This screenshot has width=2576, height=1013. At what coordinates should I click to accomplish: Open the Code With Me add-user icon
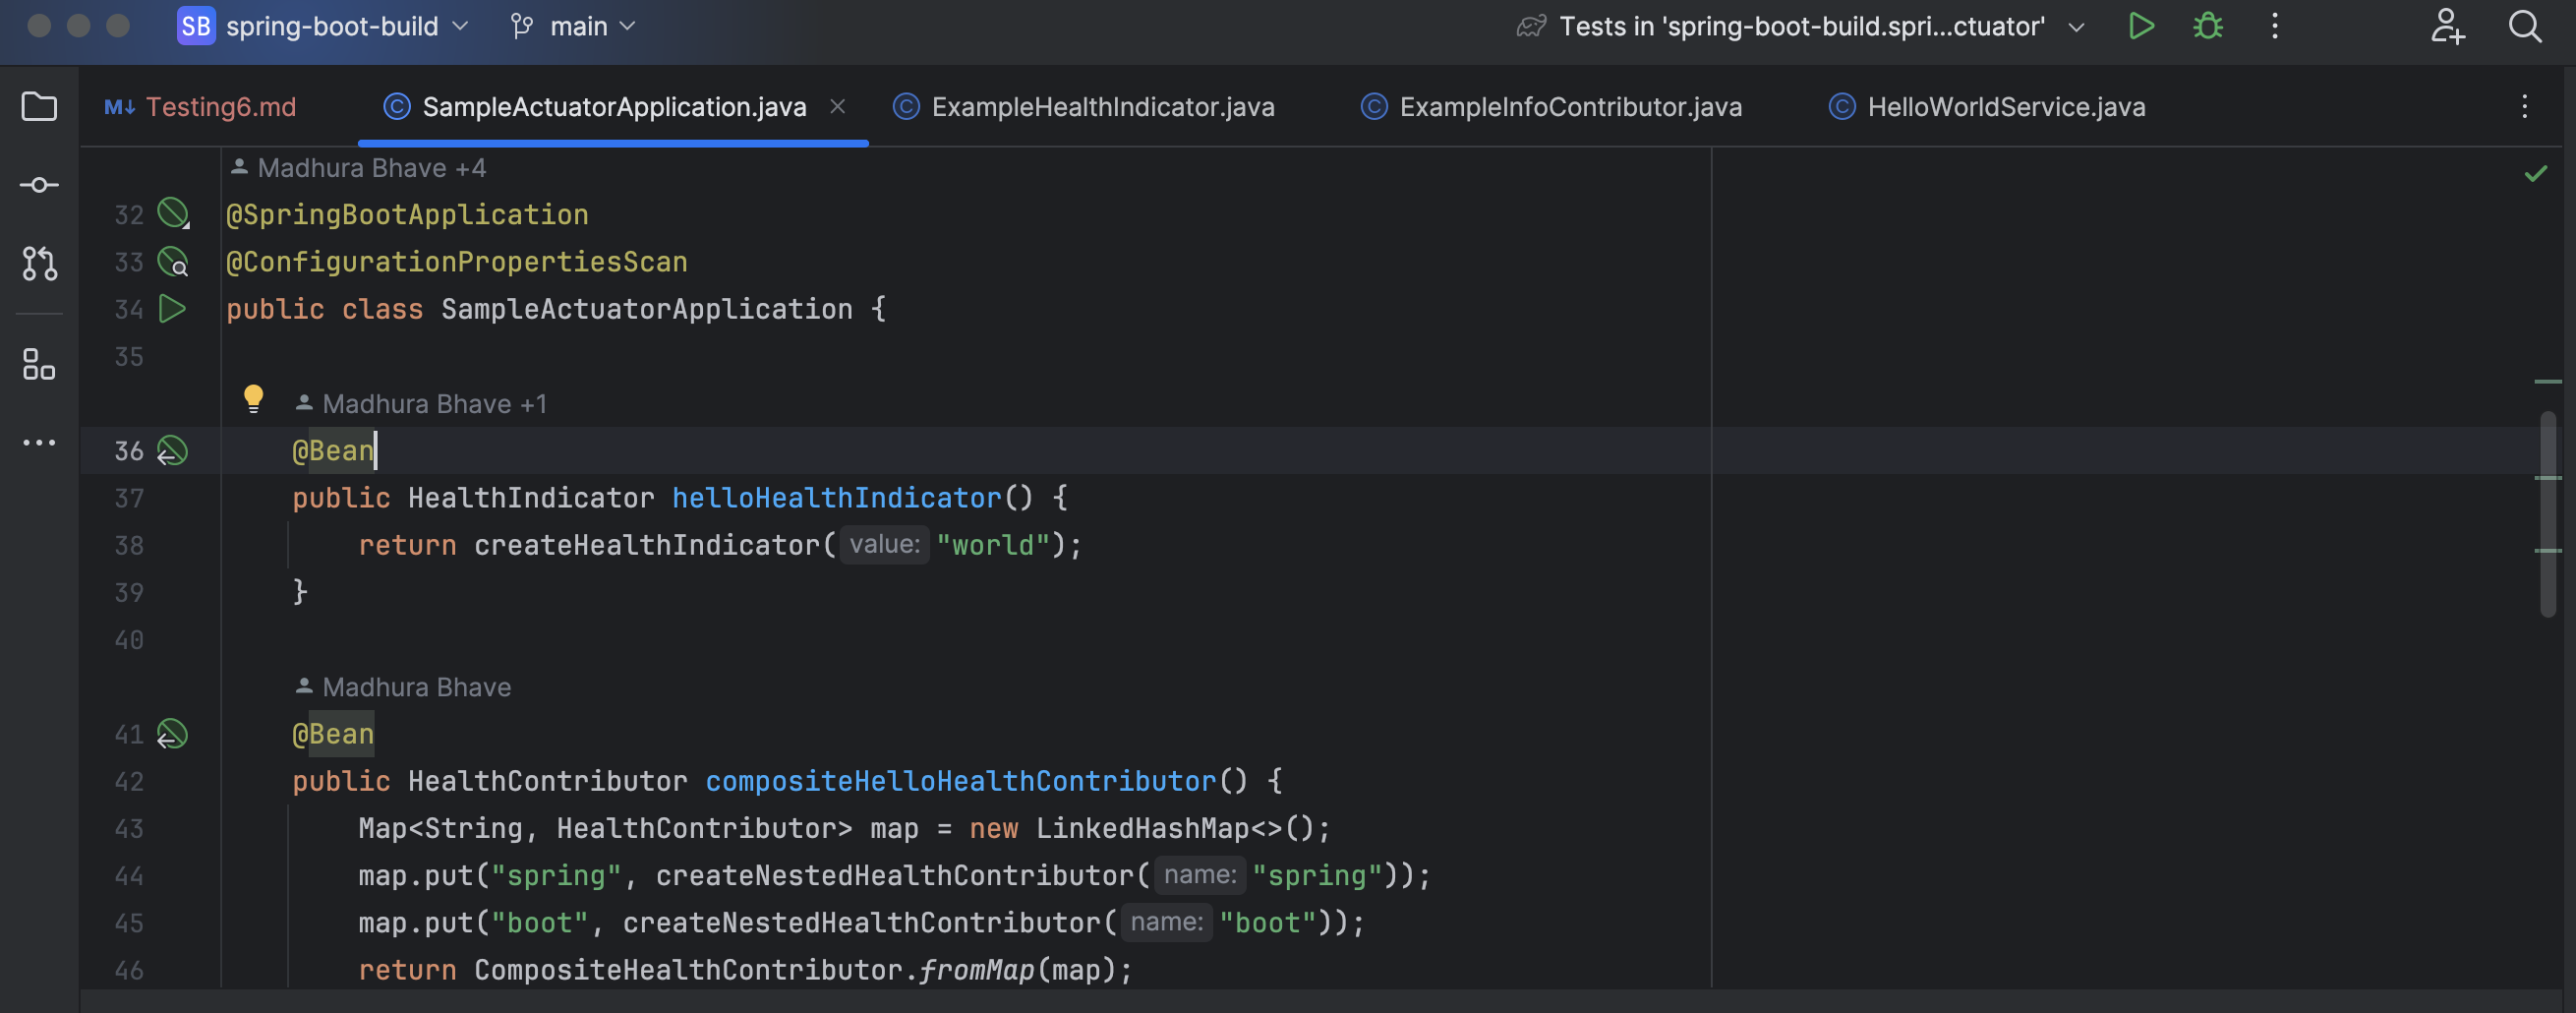click(x=2447, y=26)
